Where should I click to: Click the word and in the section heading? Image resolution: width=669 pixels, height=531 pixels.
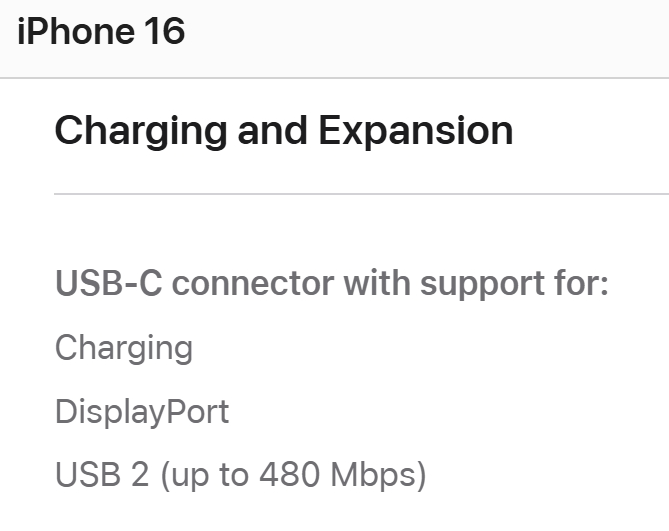click(272, 131)
